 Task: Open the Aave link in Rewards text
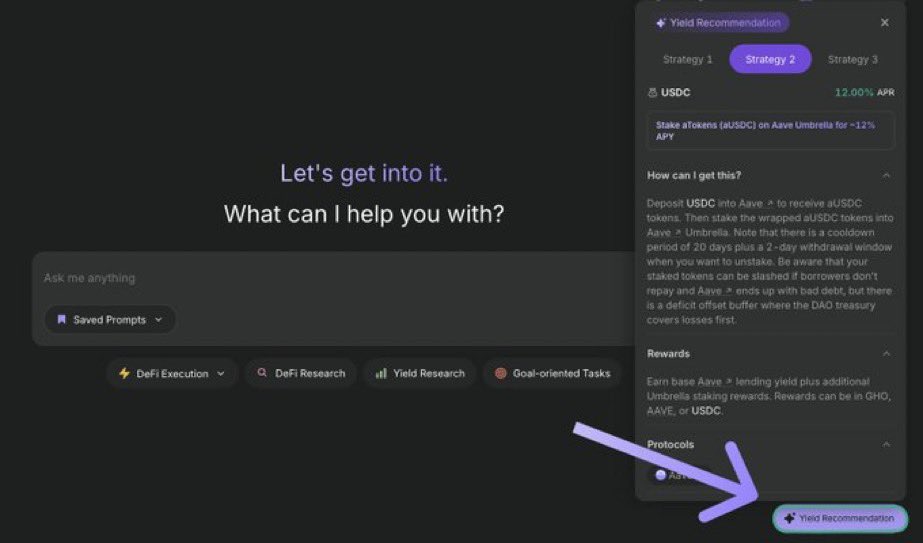[x=715, y=382]
